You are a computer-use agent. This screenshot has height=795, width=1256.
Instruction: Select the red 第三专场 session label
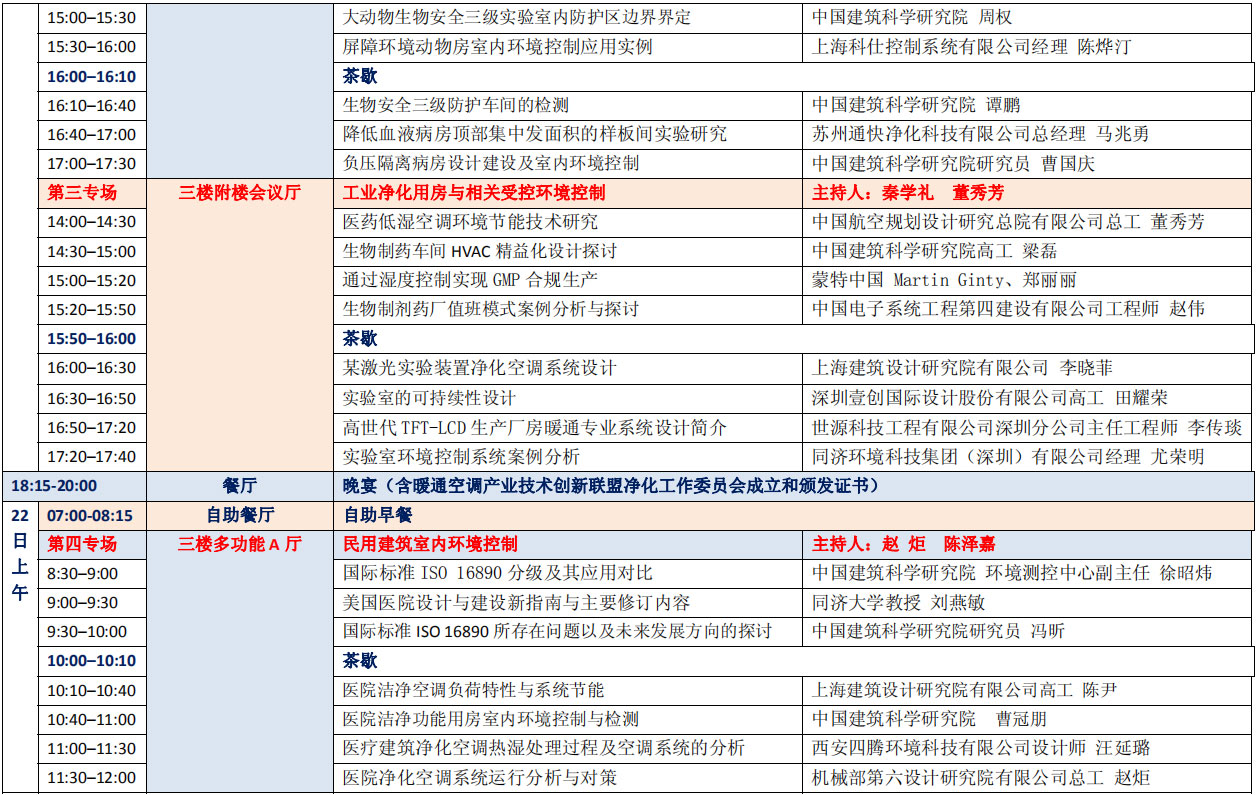[x=82, y=192]
